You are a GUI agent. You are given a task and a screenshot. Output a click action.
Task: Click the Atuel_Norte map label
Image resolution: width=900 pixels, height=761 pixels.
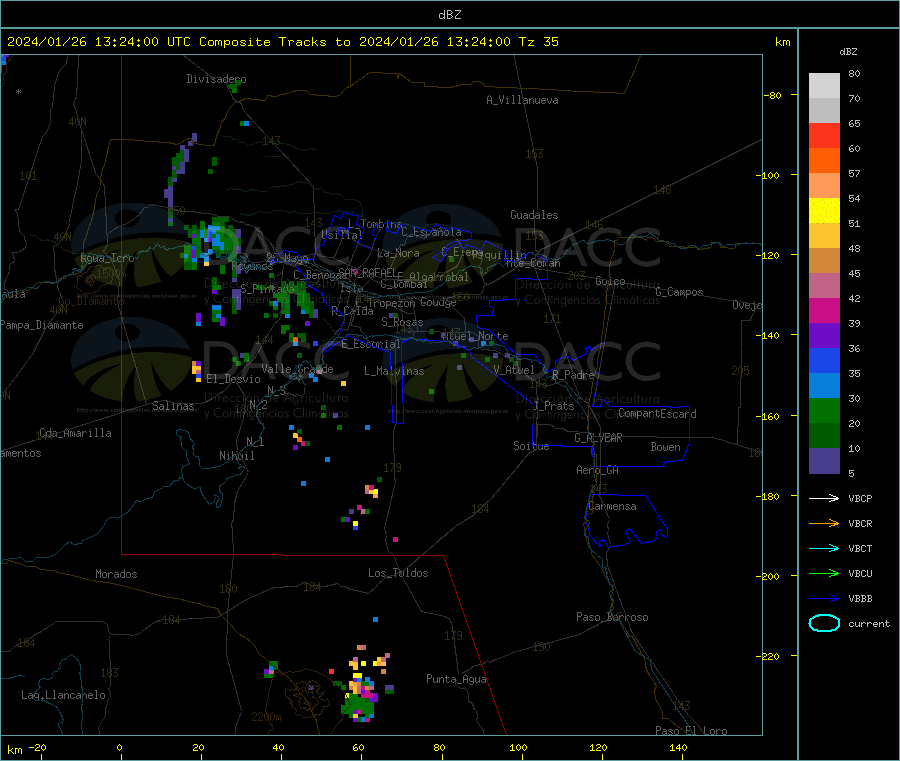coord(475,336)
